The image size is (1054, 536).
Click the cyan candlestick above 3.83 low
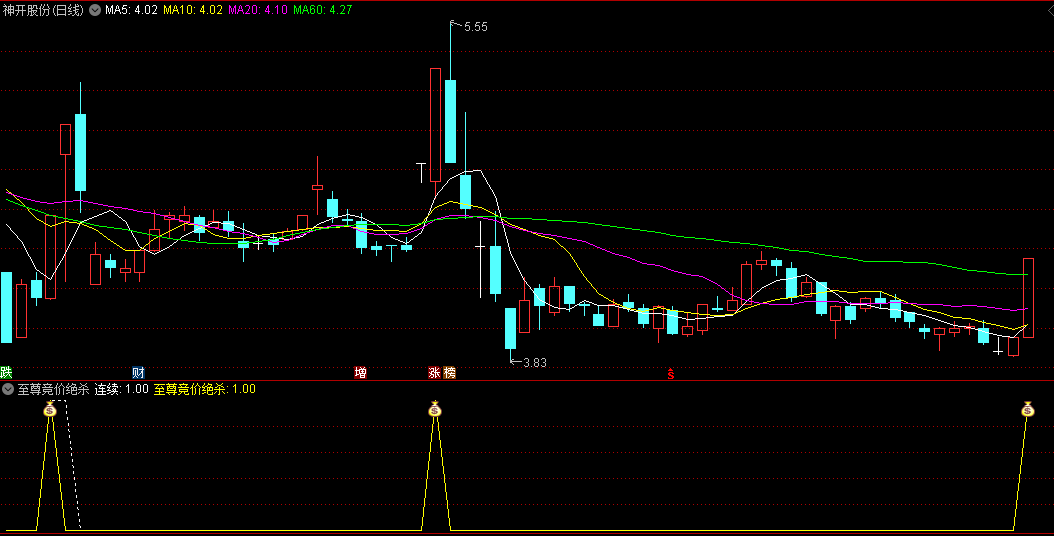[511, 328]
